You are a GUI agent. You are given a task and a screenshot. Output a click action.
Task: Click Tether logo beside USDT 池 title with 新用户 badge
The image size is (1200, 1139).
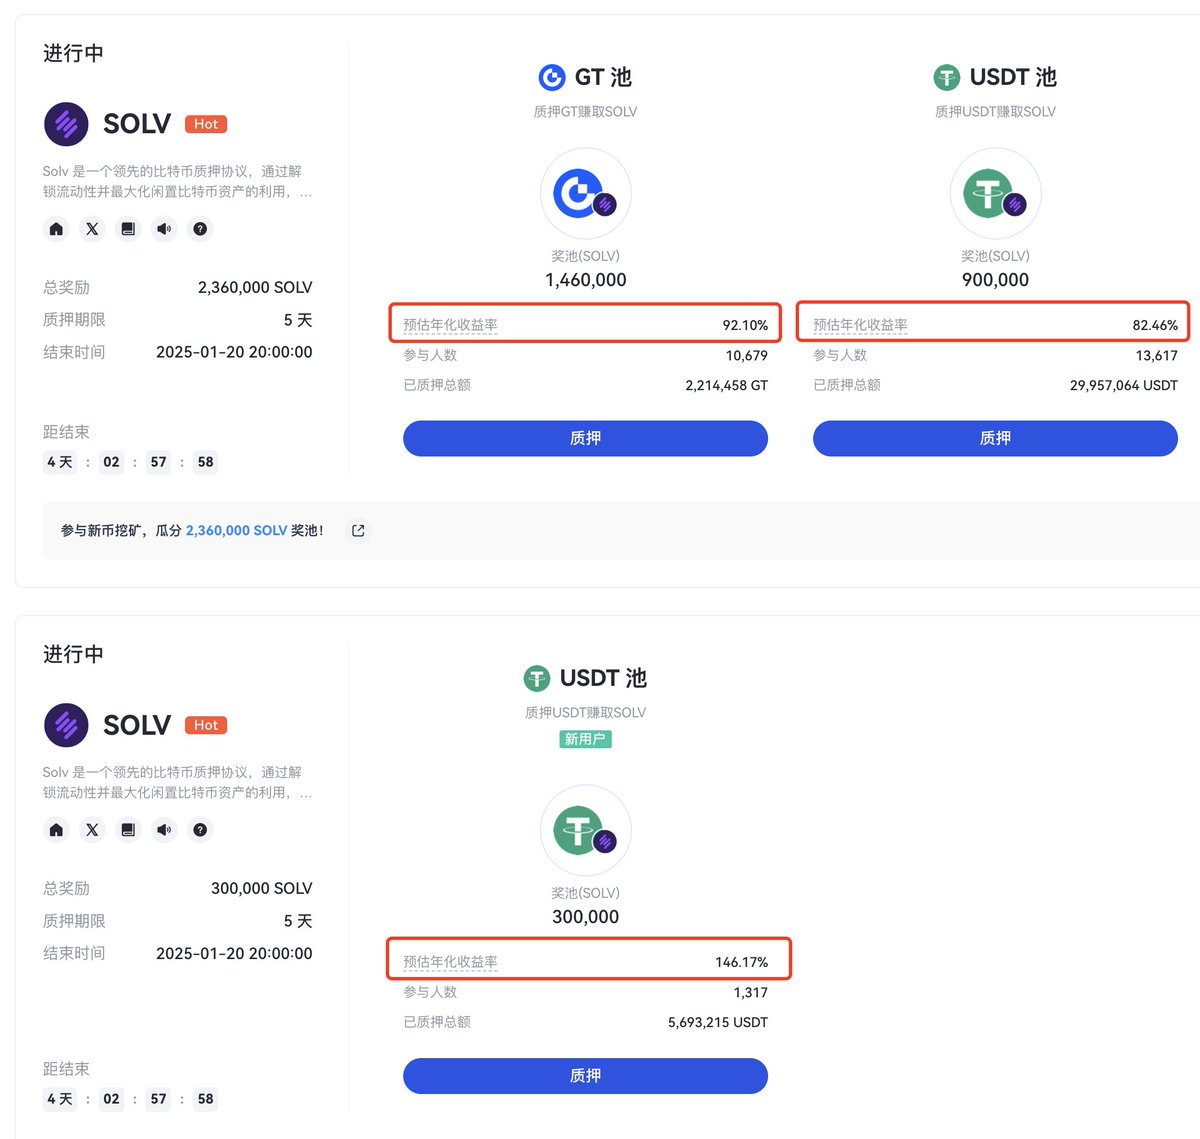537,679
